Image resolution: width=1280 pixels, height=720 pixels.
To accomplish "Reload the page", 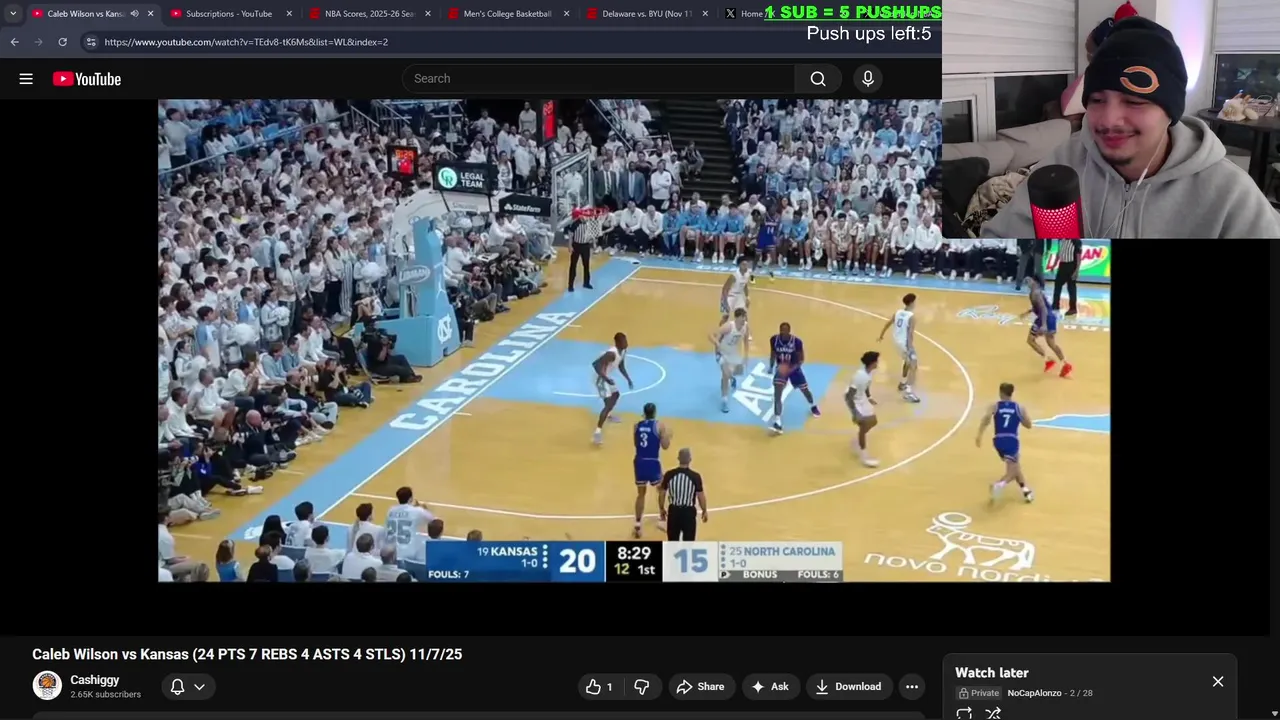I will coord(62,42).
